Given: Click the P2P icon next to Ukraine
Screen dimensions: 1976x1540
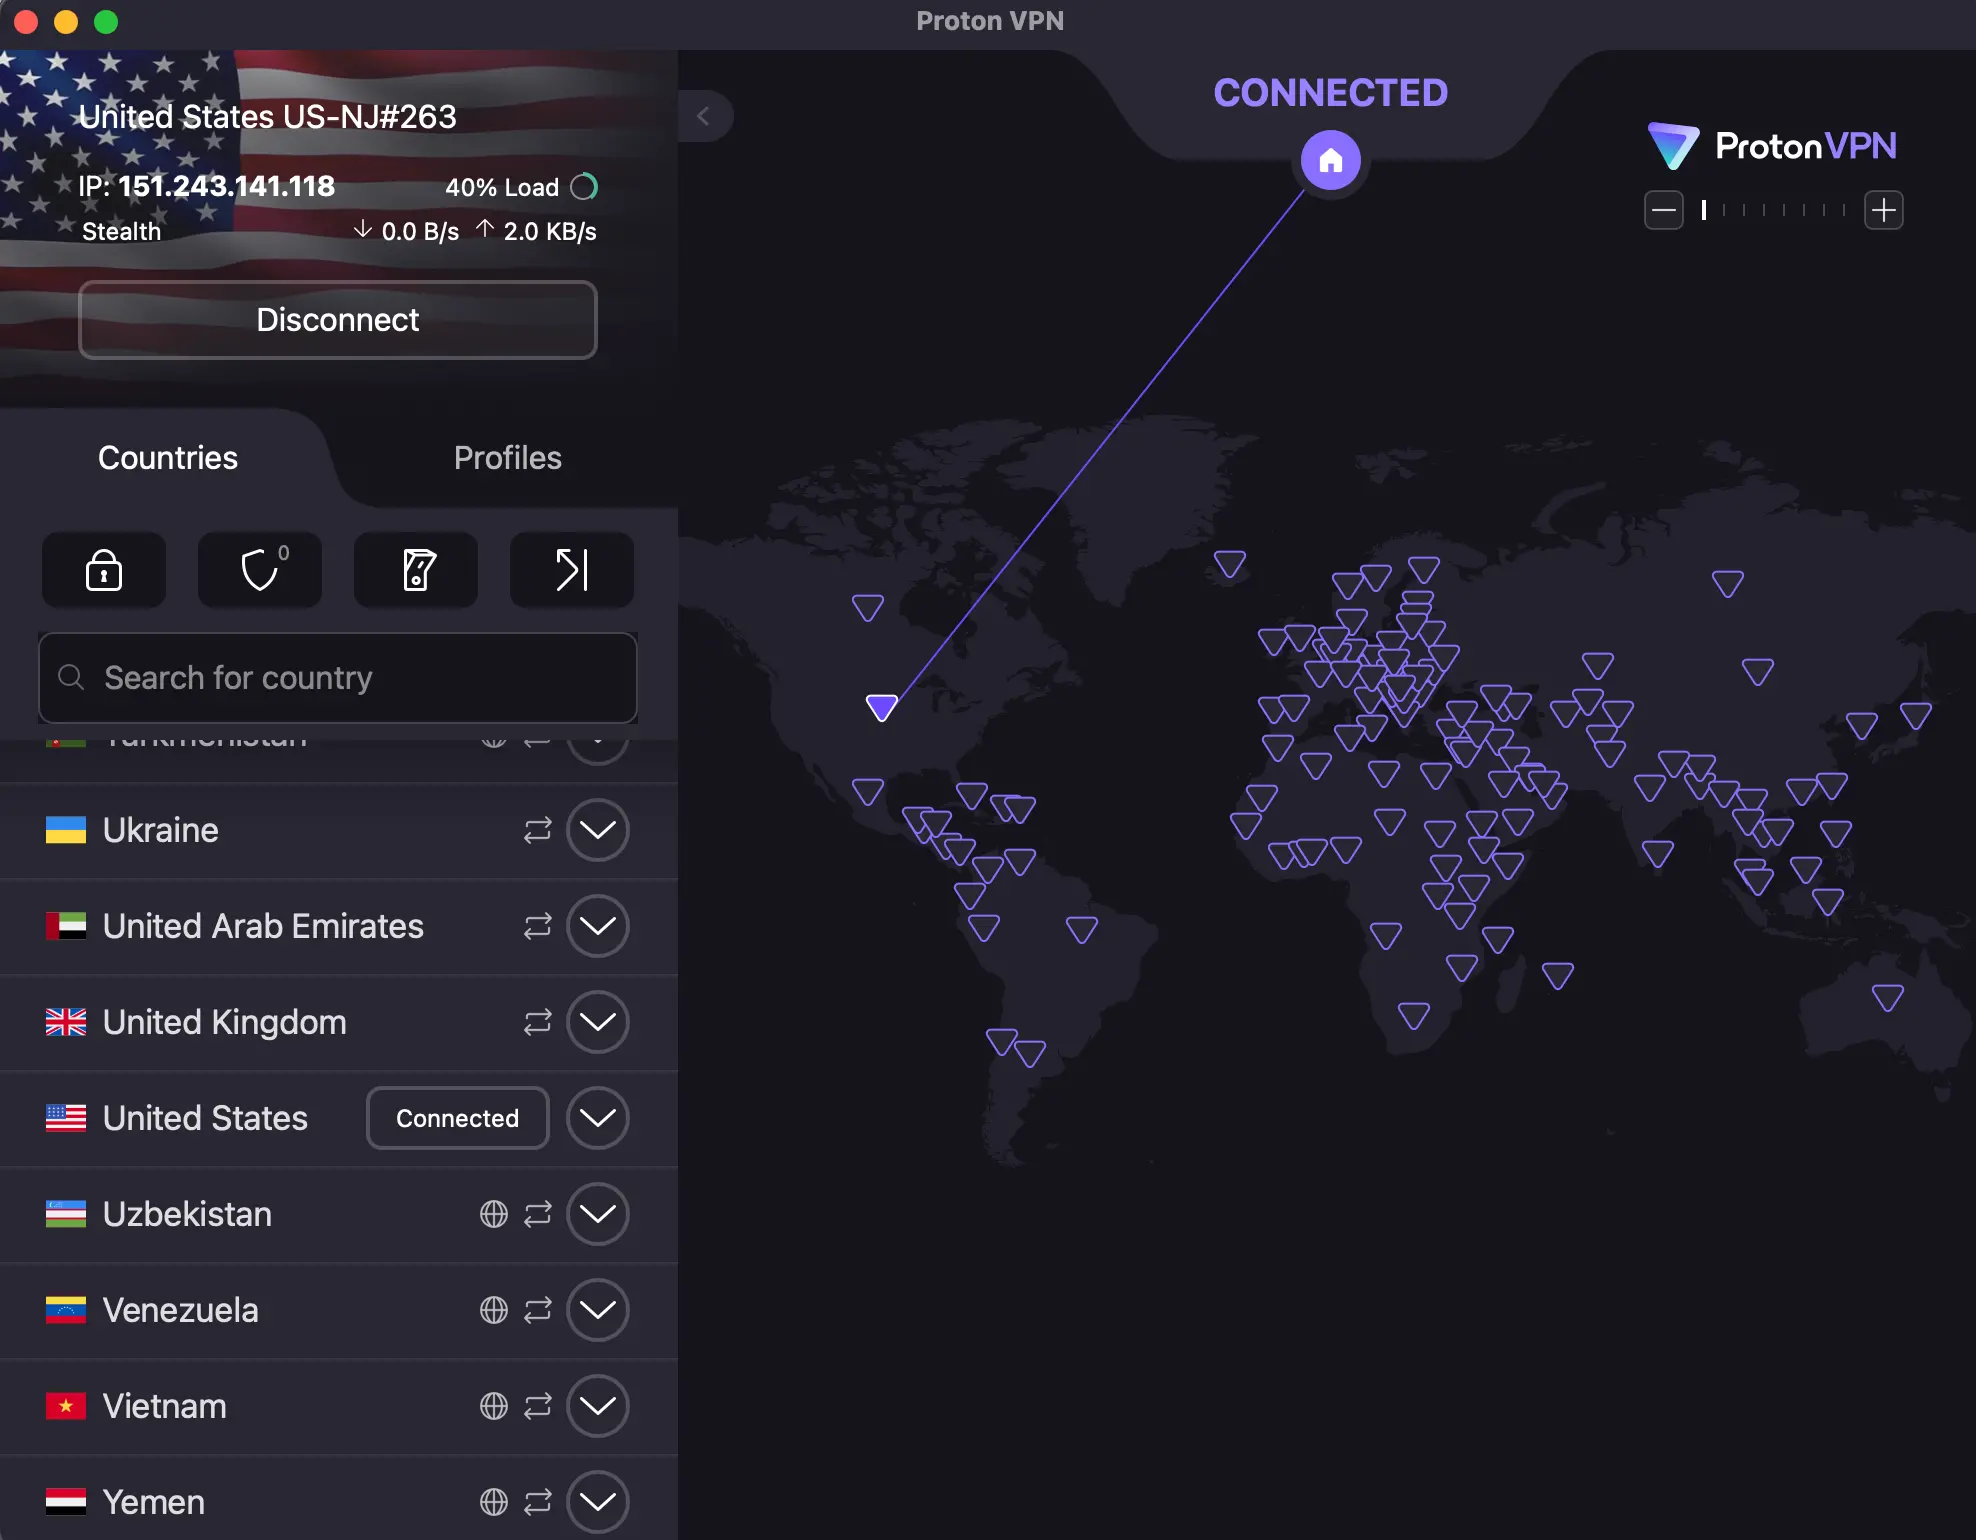Looking at the screenshot, I should click(536, 830).
